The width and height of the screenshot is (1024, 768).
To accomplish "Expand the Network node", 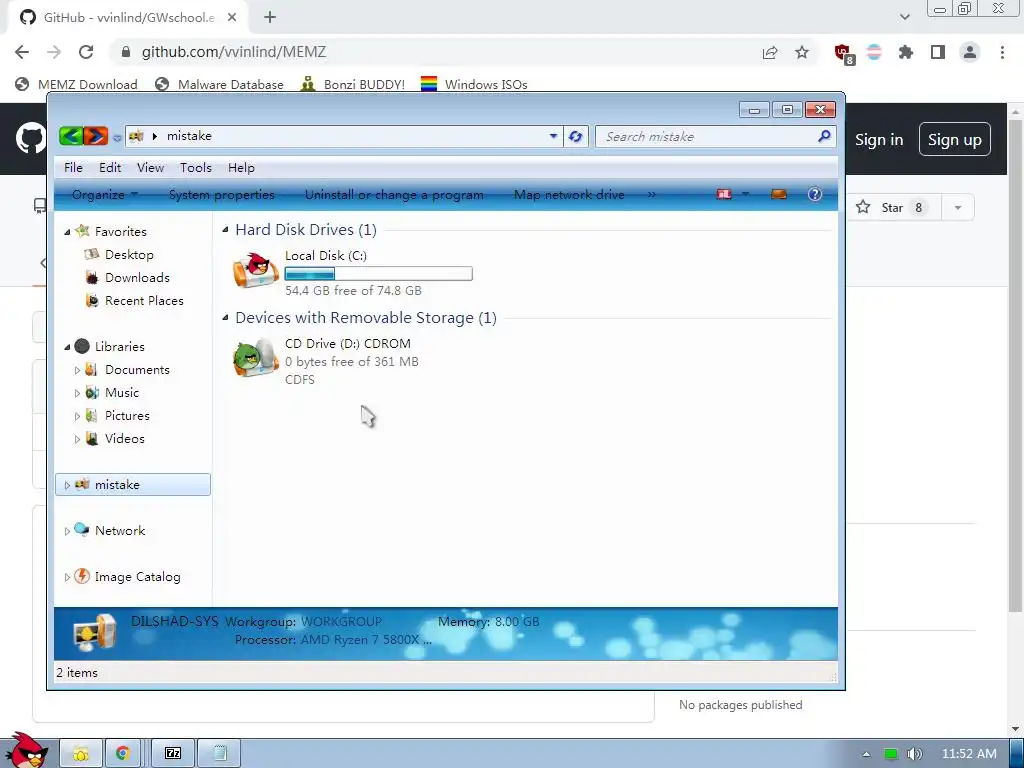I will (67, 532).
